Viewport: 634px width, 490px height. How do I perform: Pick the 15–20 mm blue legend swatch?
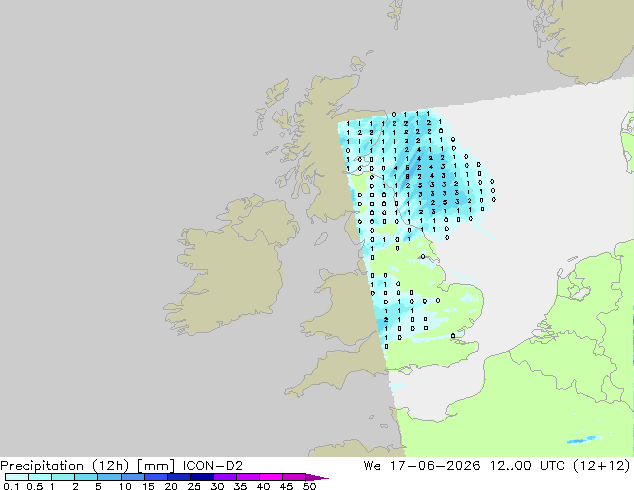156,477
